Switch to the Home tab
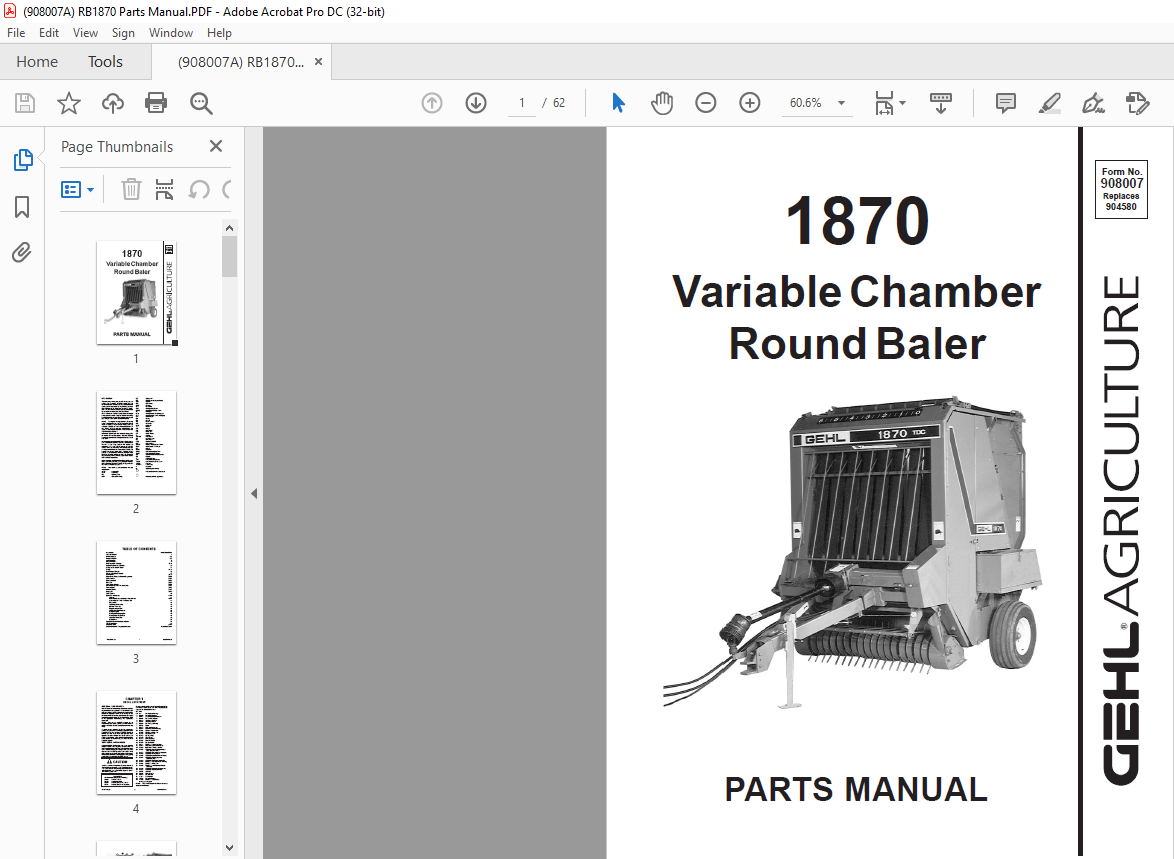The width and height of the screenshot is (1174, 859). (x=37, y=61)
